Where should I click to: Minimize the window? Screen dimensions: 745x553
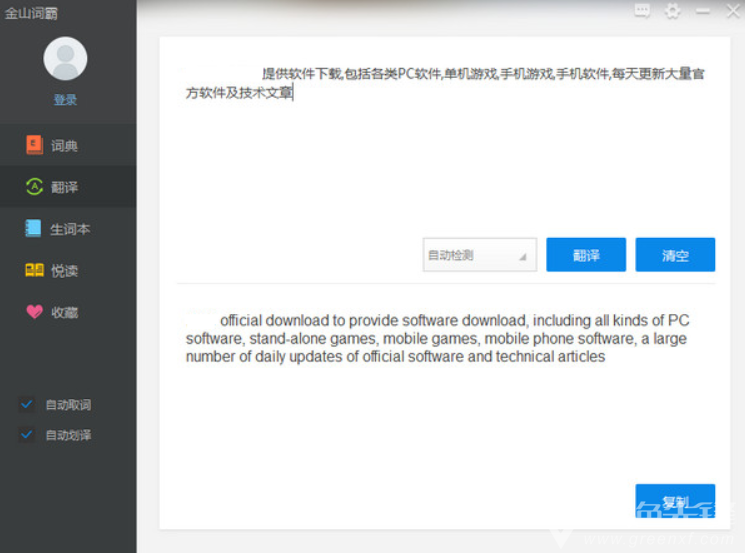click(703, 10)
